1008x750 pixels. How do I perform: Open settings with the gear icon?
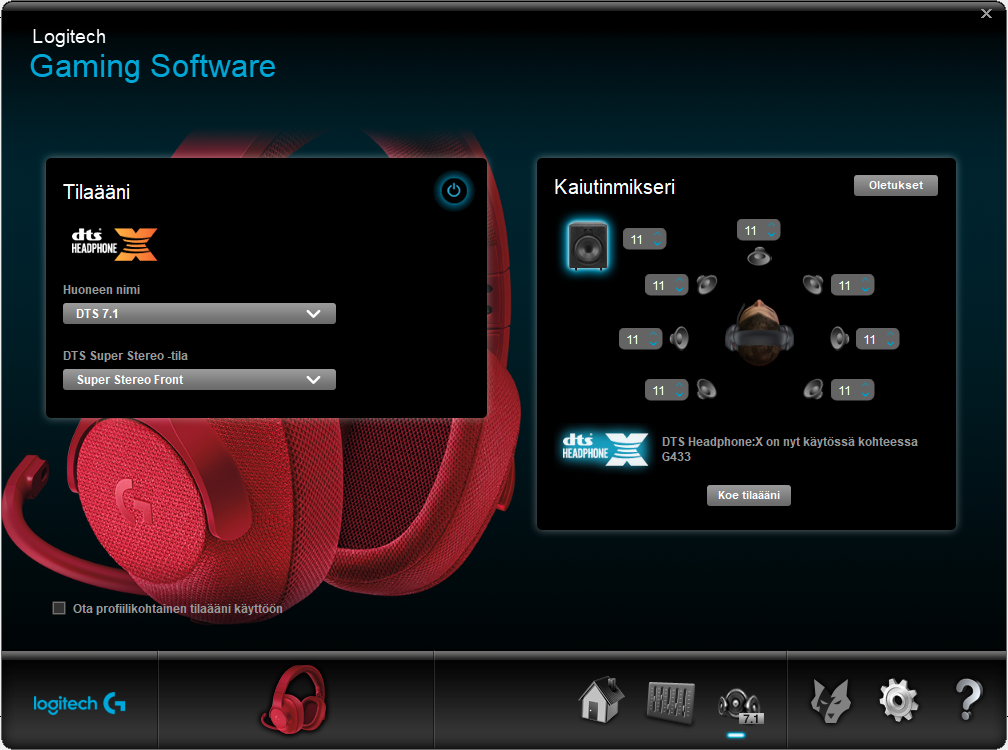click(899, 701)
